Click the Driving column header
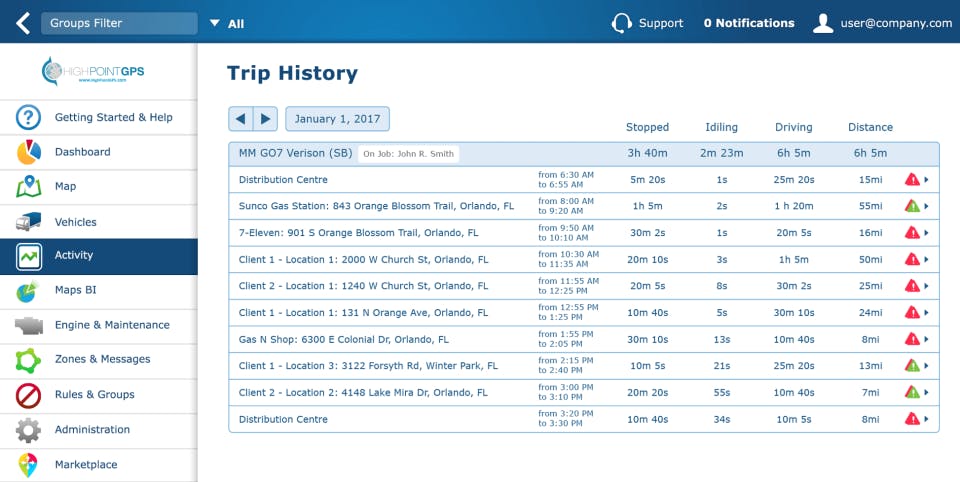Image resolution: width=960 pixels, height=482 pixels. 793,127
